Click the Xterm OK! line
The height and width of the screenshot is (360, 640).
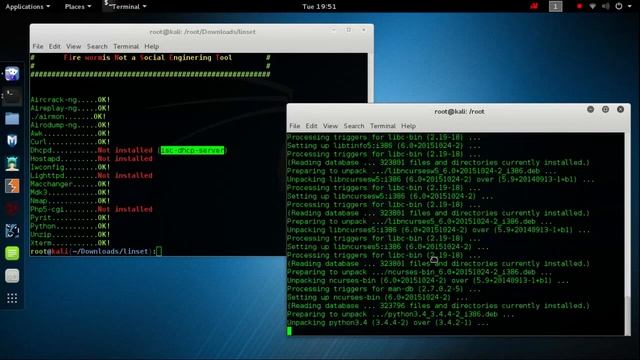70,243
